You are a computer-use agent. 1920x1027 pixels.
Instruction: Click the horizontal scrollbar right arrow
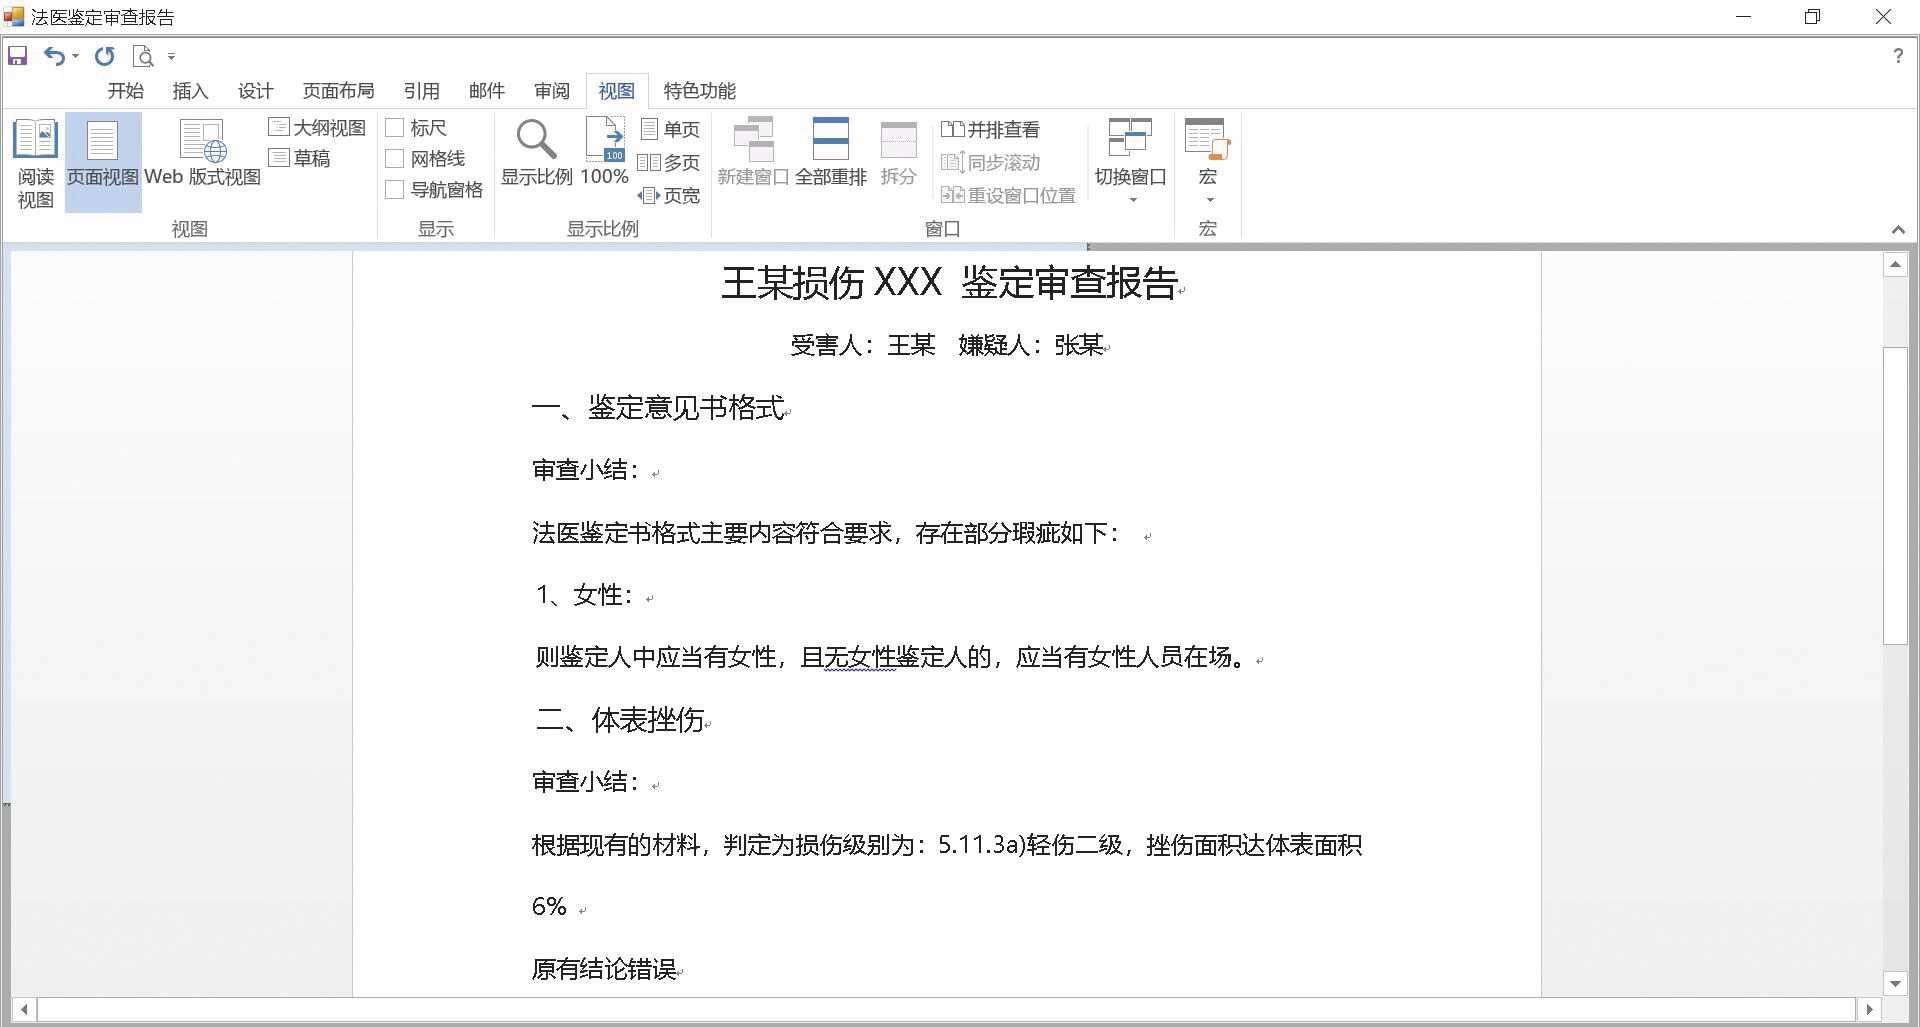coord(1868,1009)
